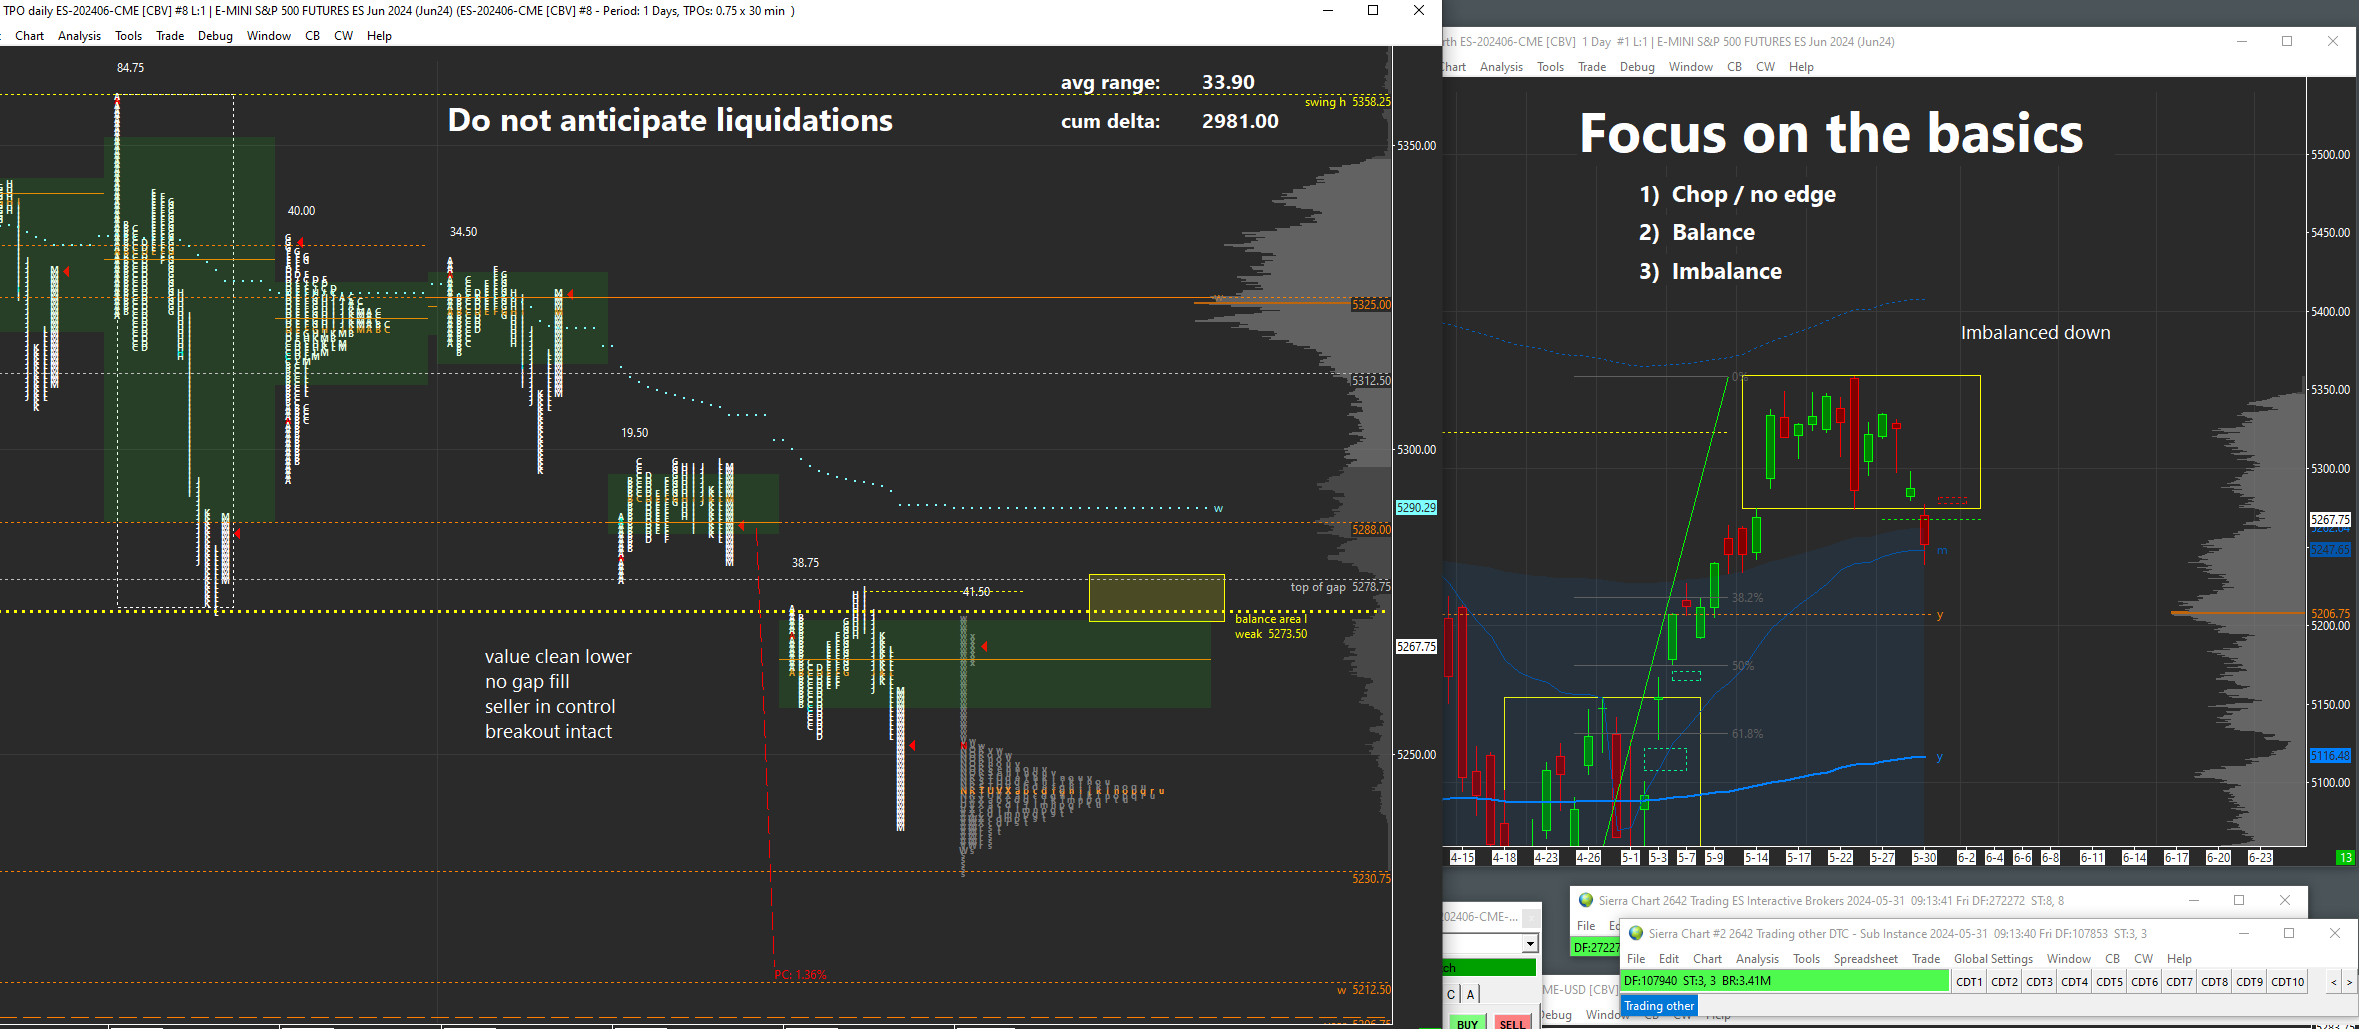Open Global Settings in the Sub Instance window

click(1993, 959)
